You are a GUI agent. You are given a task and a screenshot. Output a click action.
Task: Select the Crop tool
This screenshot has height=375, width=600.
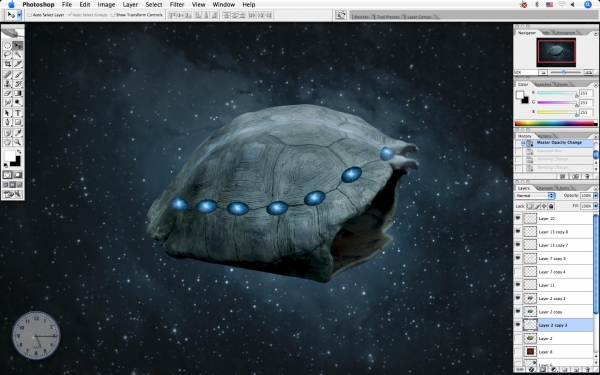(x=7, y=64)
